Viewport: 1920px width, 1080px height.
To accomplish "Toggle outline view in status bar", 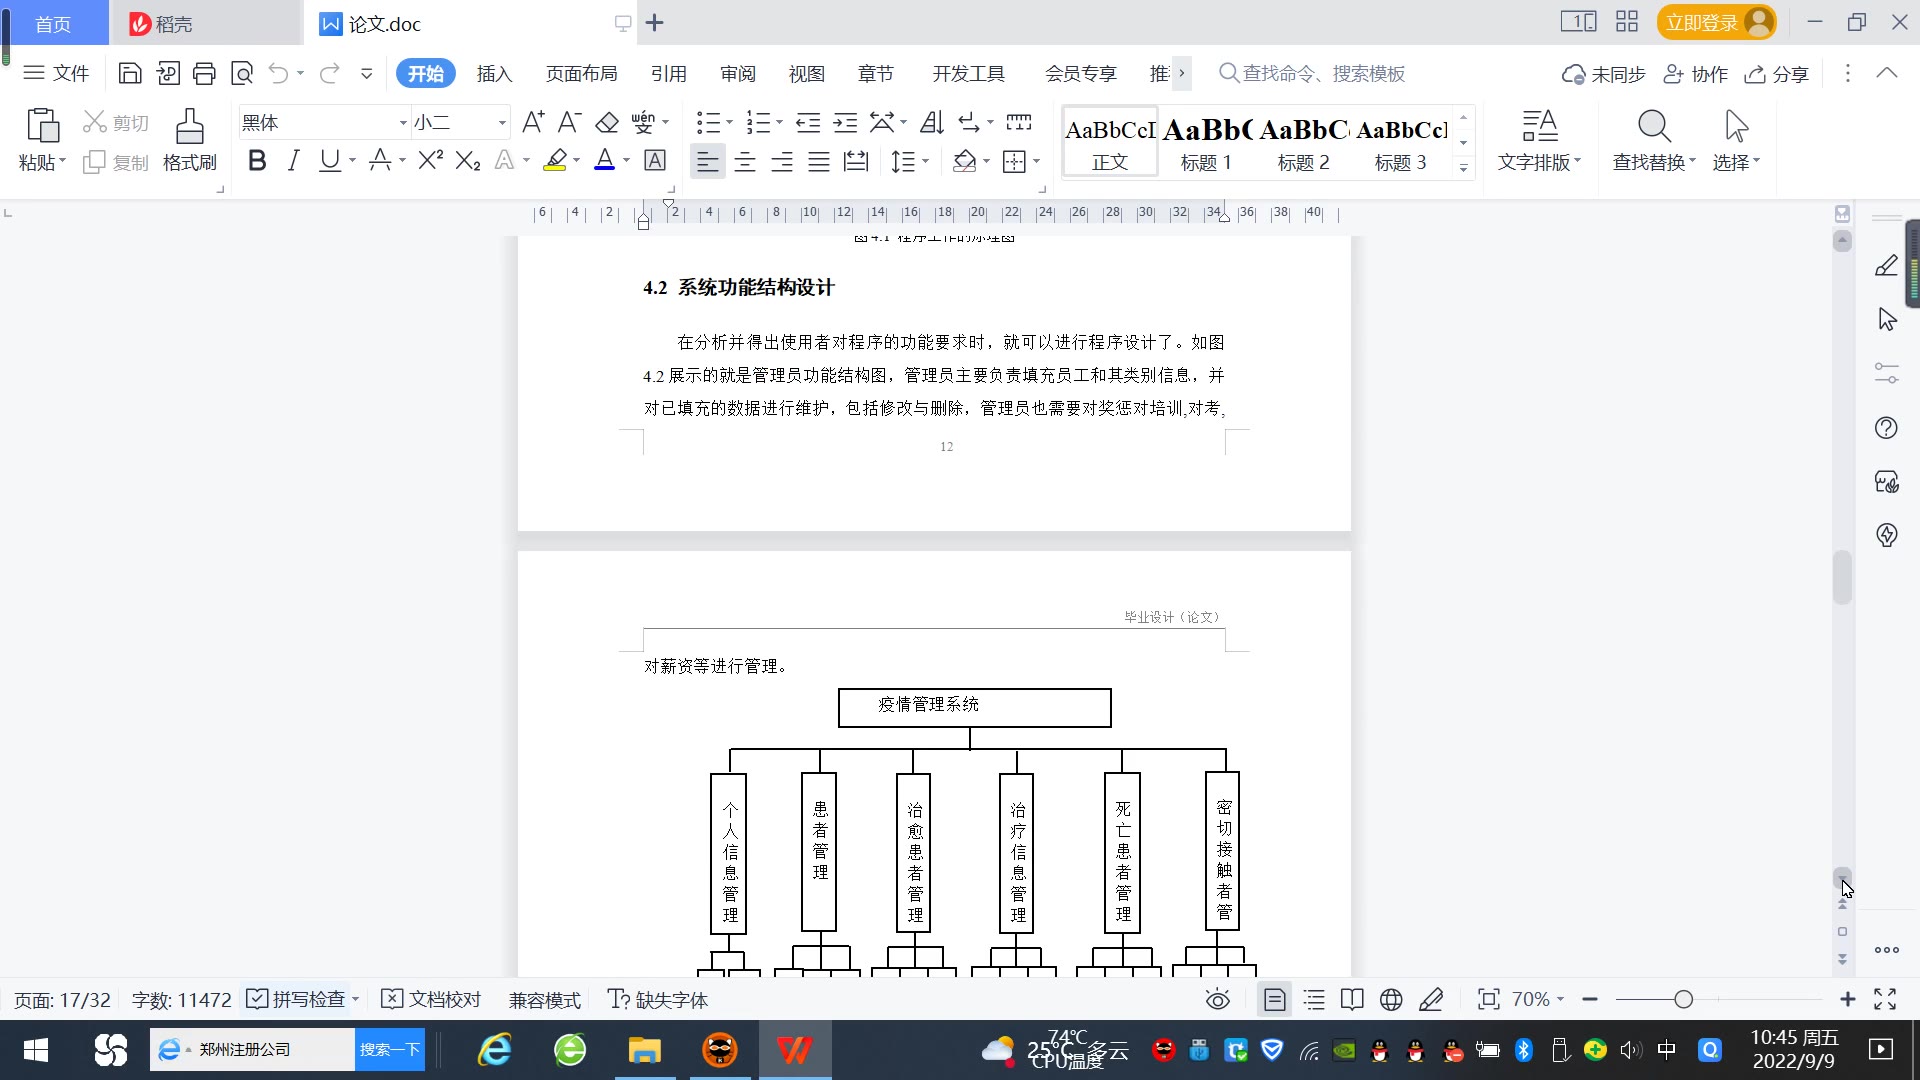I will (x=1314, y=999).
